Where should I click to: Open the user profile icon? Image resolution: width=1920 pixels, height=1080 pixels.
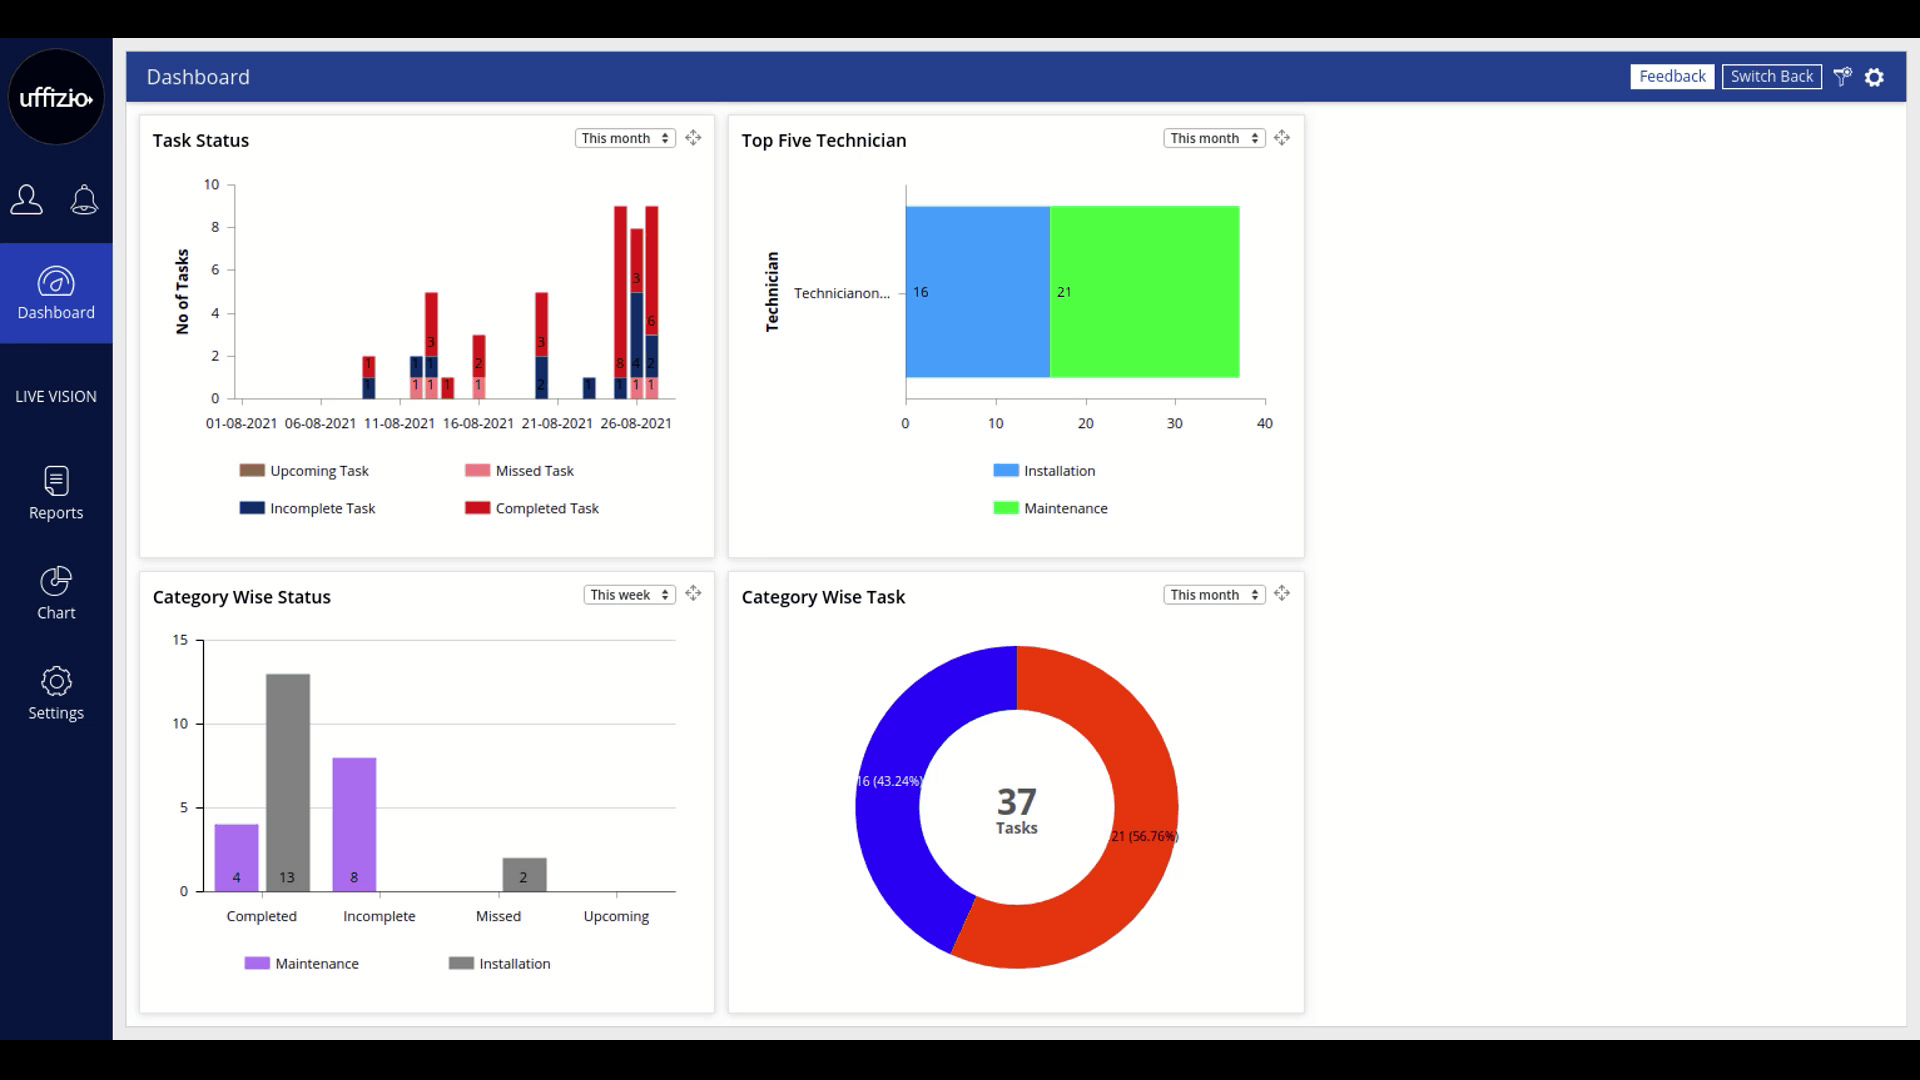(27, 200)
